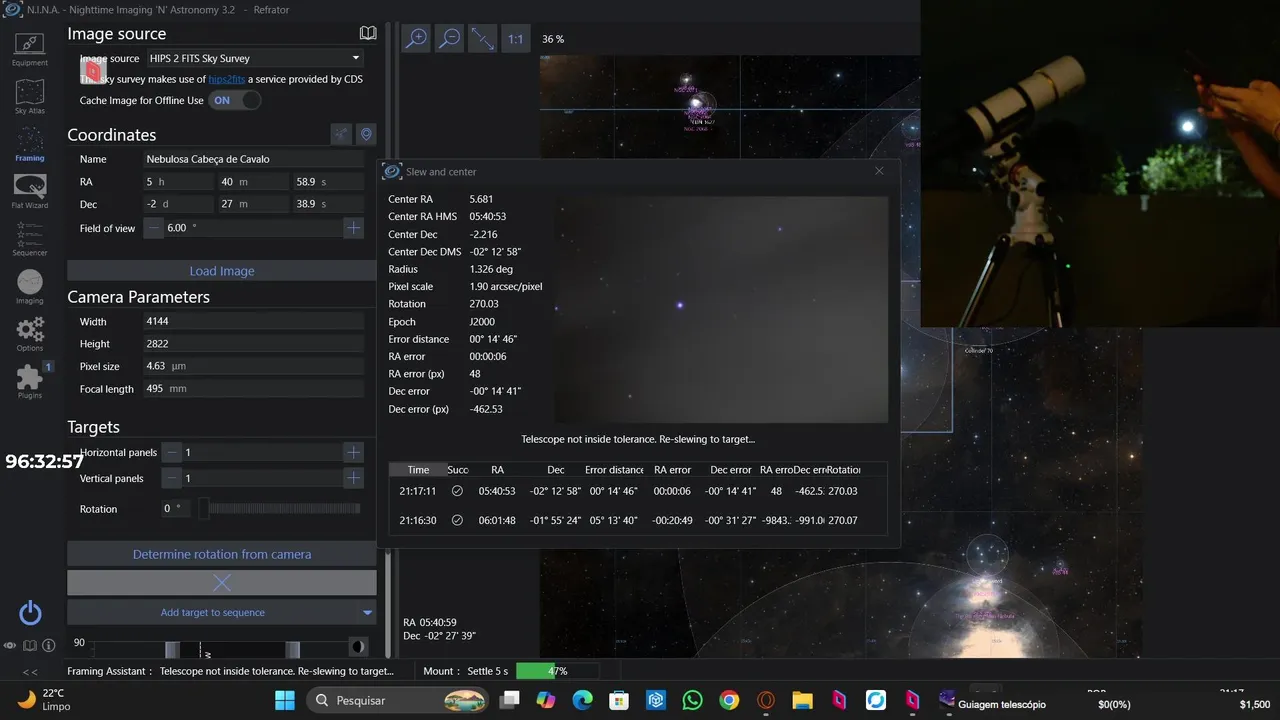Collapse the sidebar with the double chevron

(30, 672)
